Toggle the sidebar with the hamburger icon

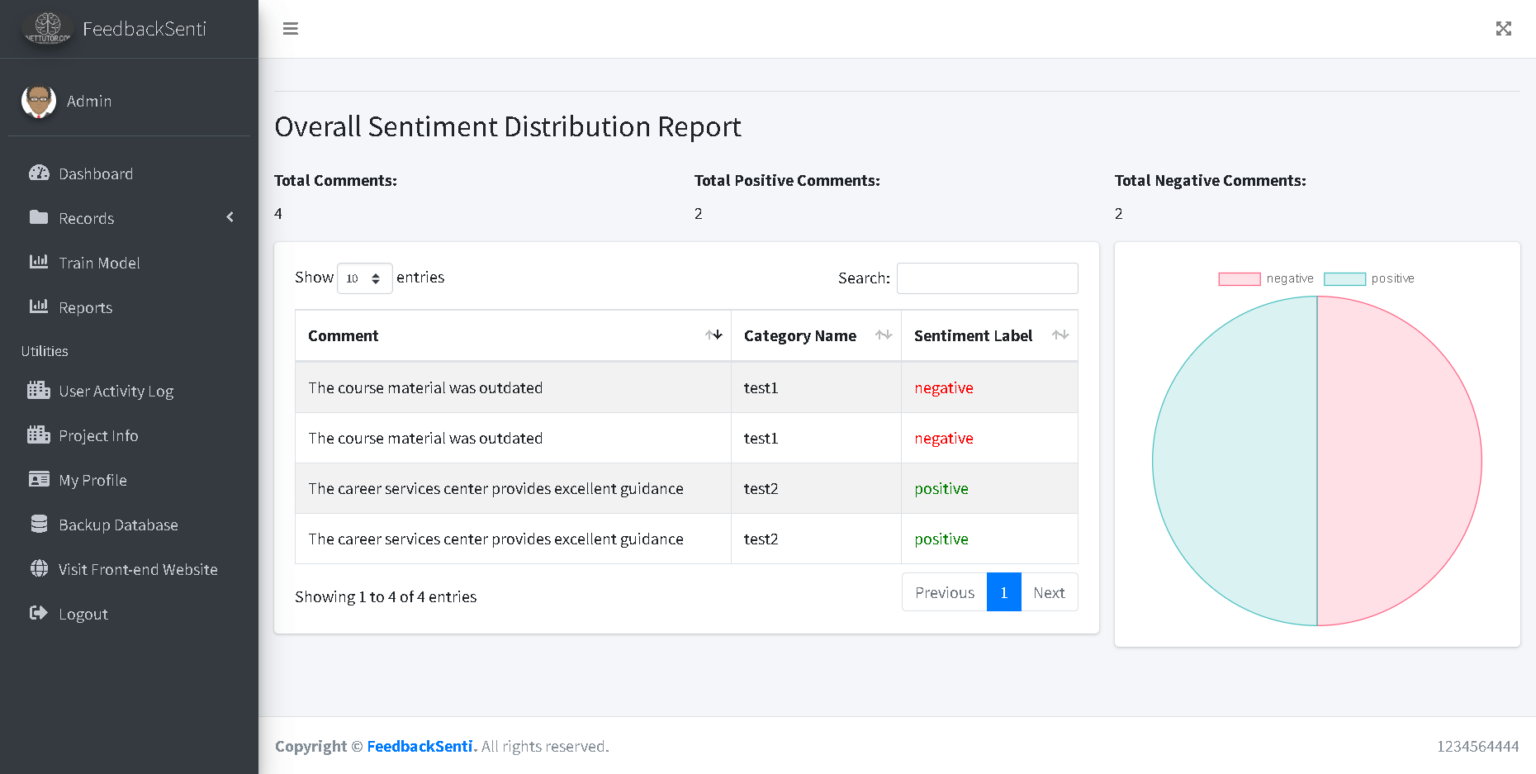coord(290,28)
